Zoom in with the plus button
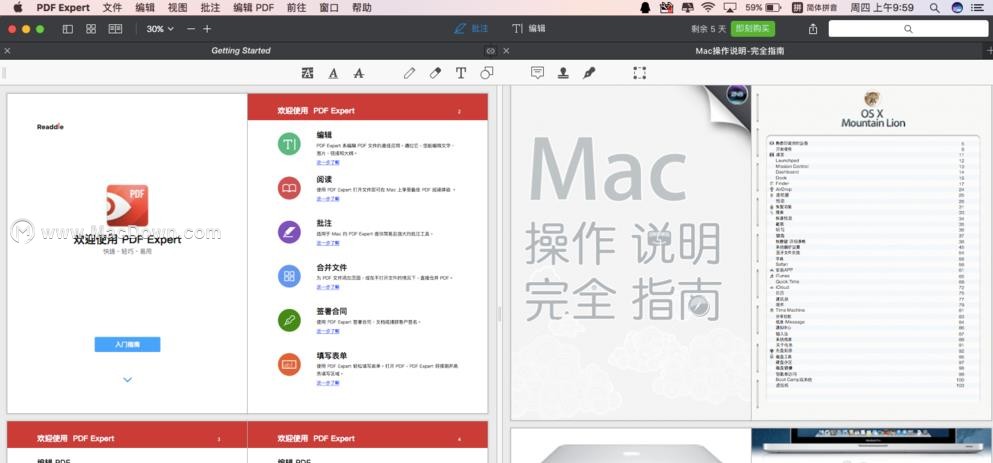 (x=207, y=29)
